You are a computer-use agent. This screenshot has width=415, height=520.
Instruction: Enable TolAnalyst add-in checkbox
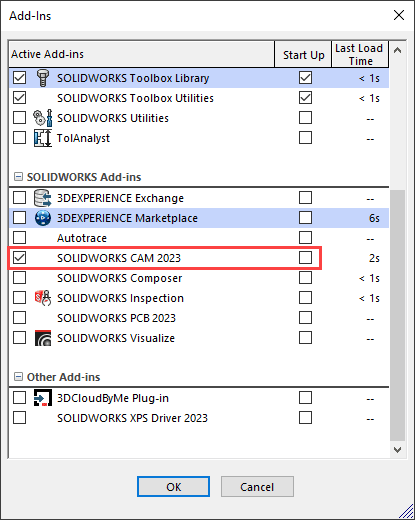click(x=19, y=138)
